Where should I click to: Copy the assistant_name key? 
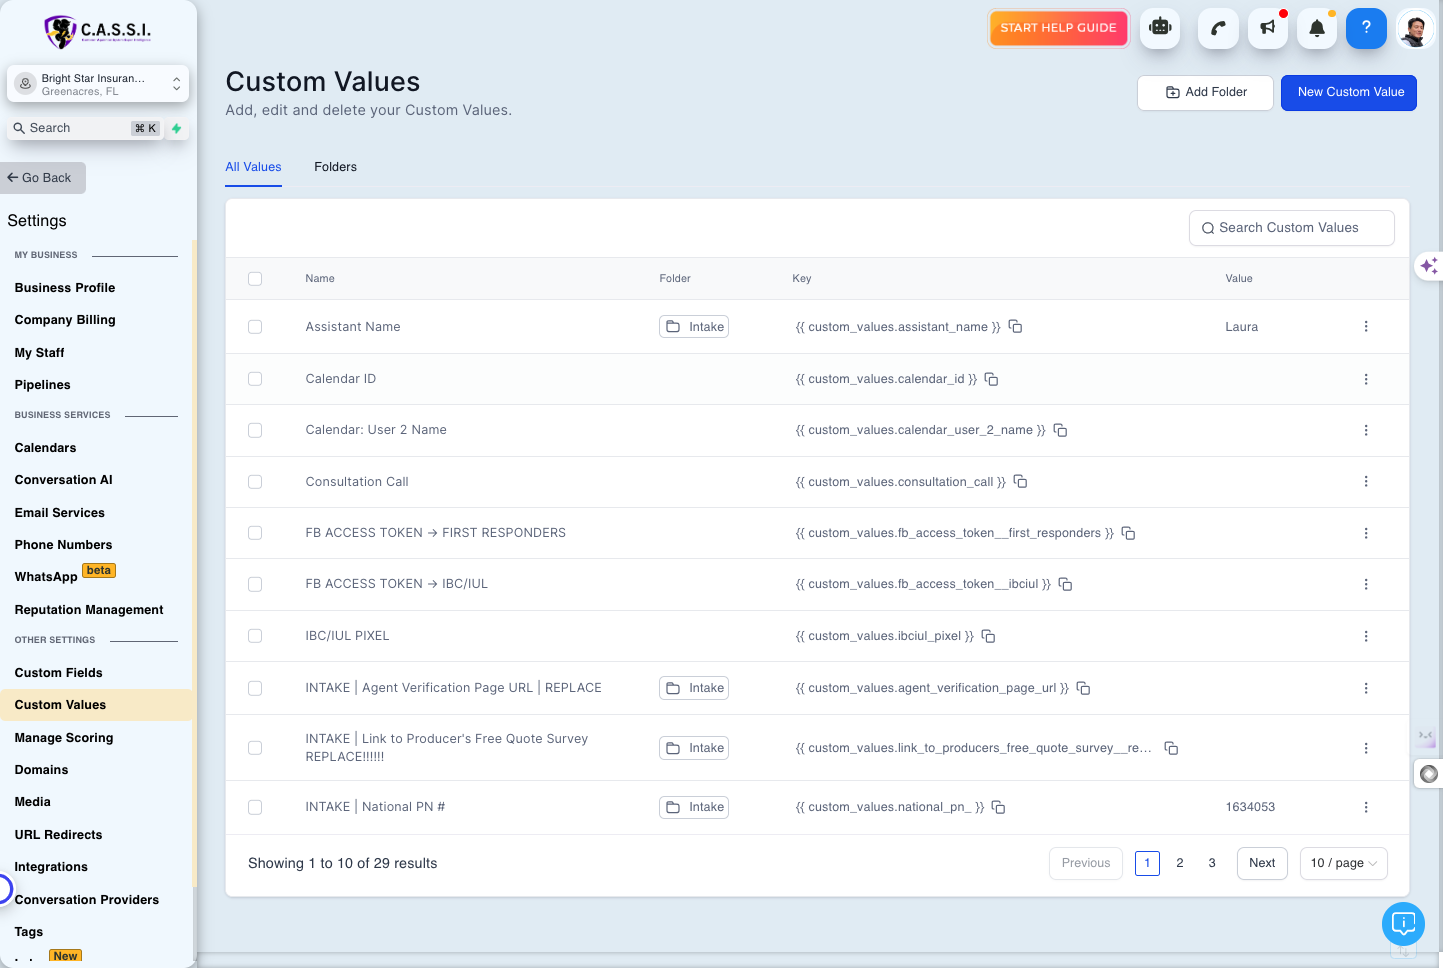[1015, 327]
